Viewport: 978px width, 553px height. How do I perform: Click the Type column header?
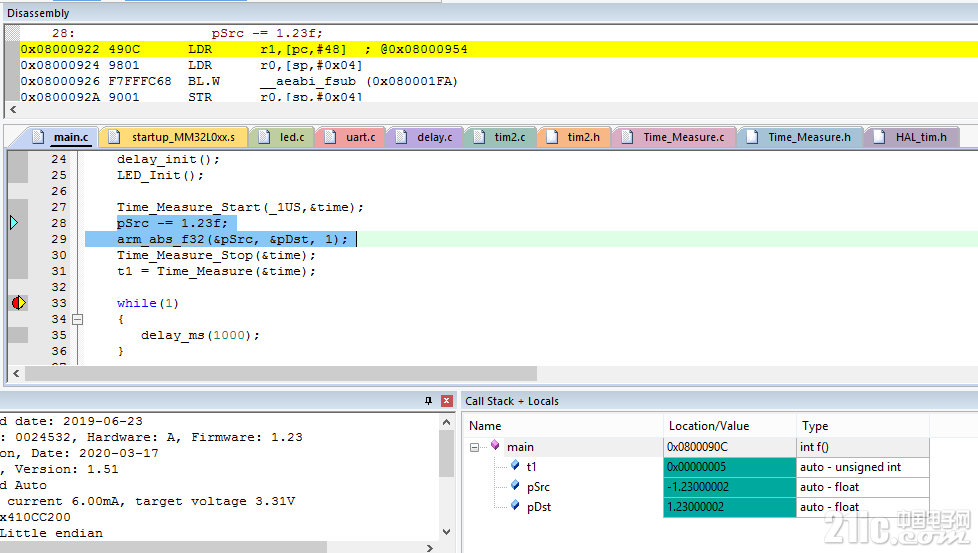863,426
